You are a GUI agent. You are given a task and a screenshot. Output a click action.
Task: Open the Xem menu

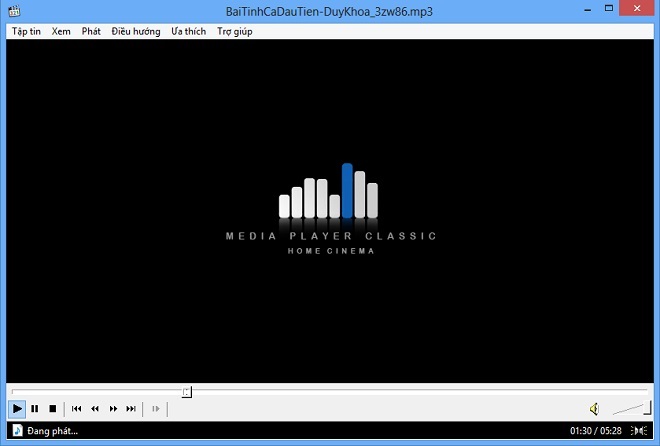pos(61,31)
